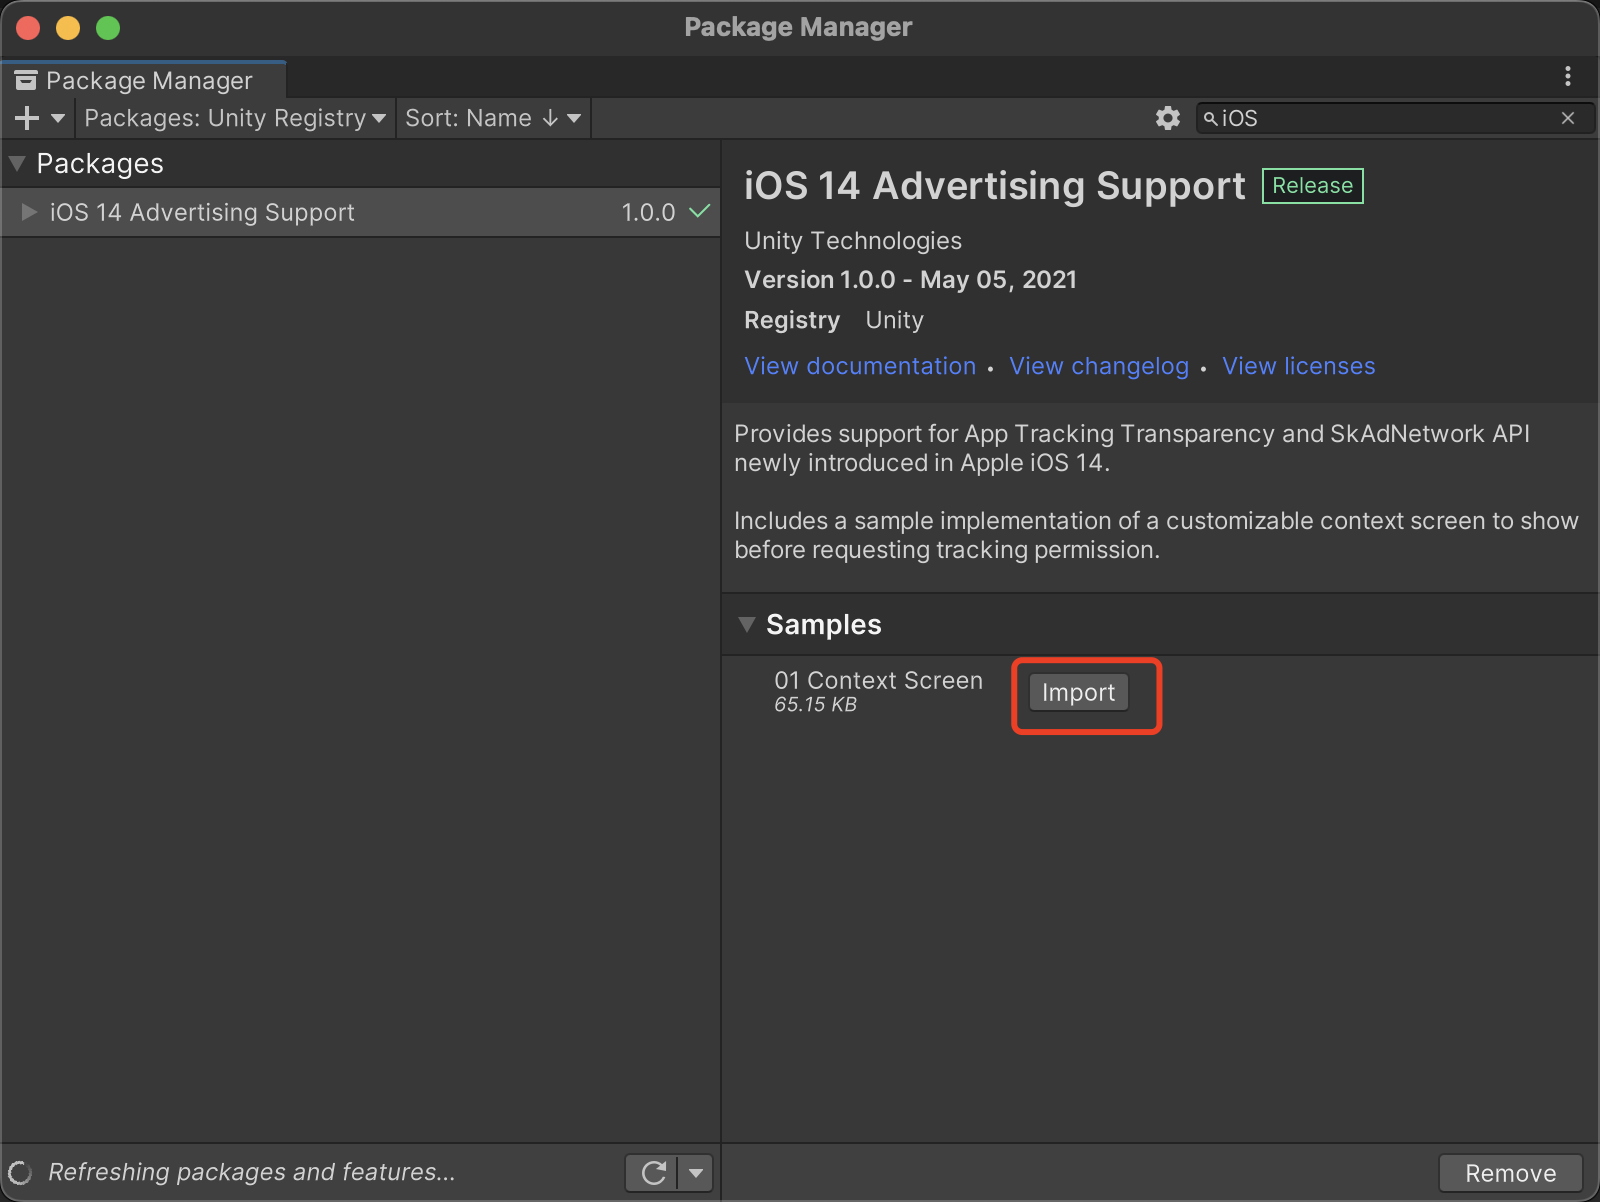Open the three-dot window options menu
1600x1202 pixels.
[1568, 76]
